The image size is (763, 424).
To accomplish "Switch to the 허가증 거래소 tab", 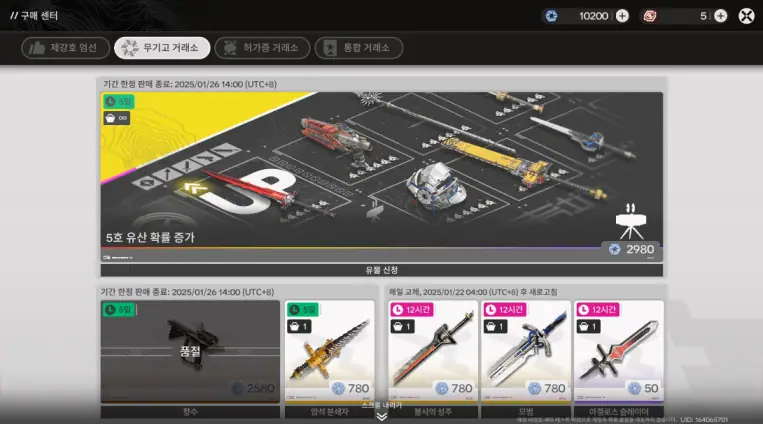I will click(262, 48).
